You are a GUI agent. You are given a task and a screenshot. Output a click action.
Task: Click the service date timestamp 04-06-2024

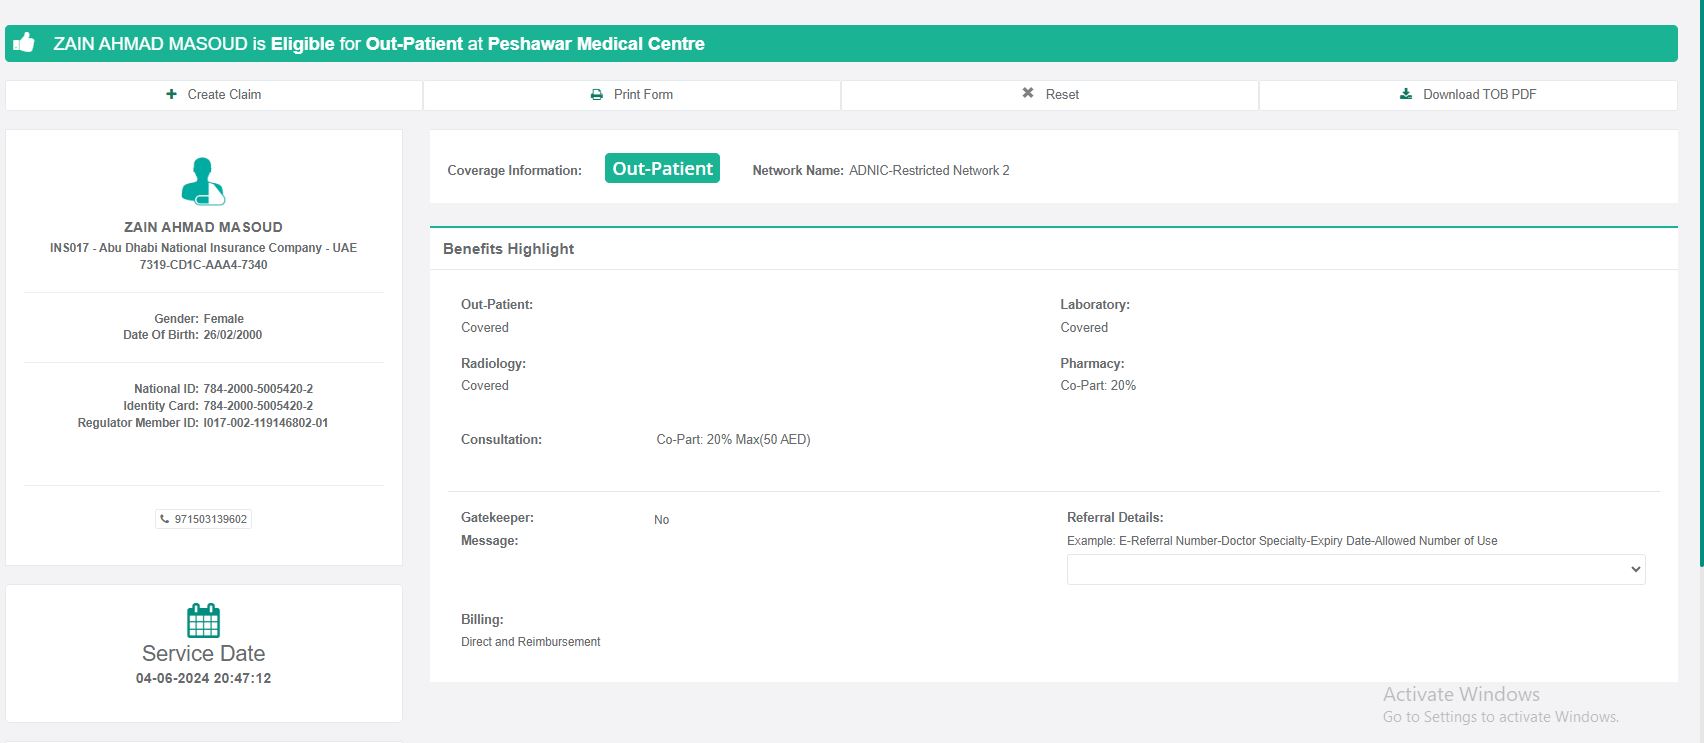coord(203,678)
